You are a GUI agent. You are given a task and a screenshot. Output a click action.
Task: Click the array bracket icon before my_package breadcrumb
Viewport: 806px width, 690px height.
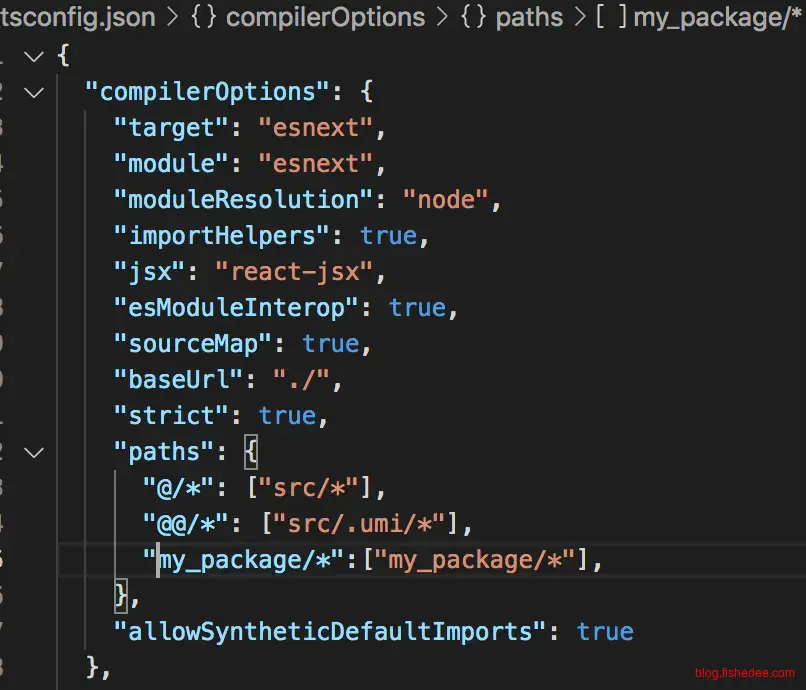(610, 18)
